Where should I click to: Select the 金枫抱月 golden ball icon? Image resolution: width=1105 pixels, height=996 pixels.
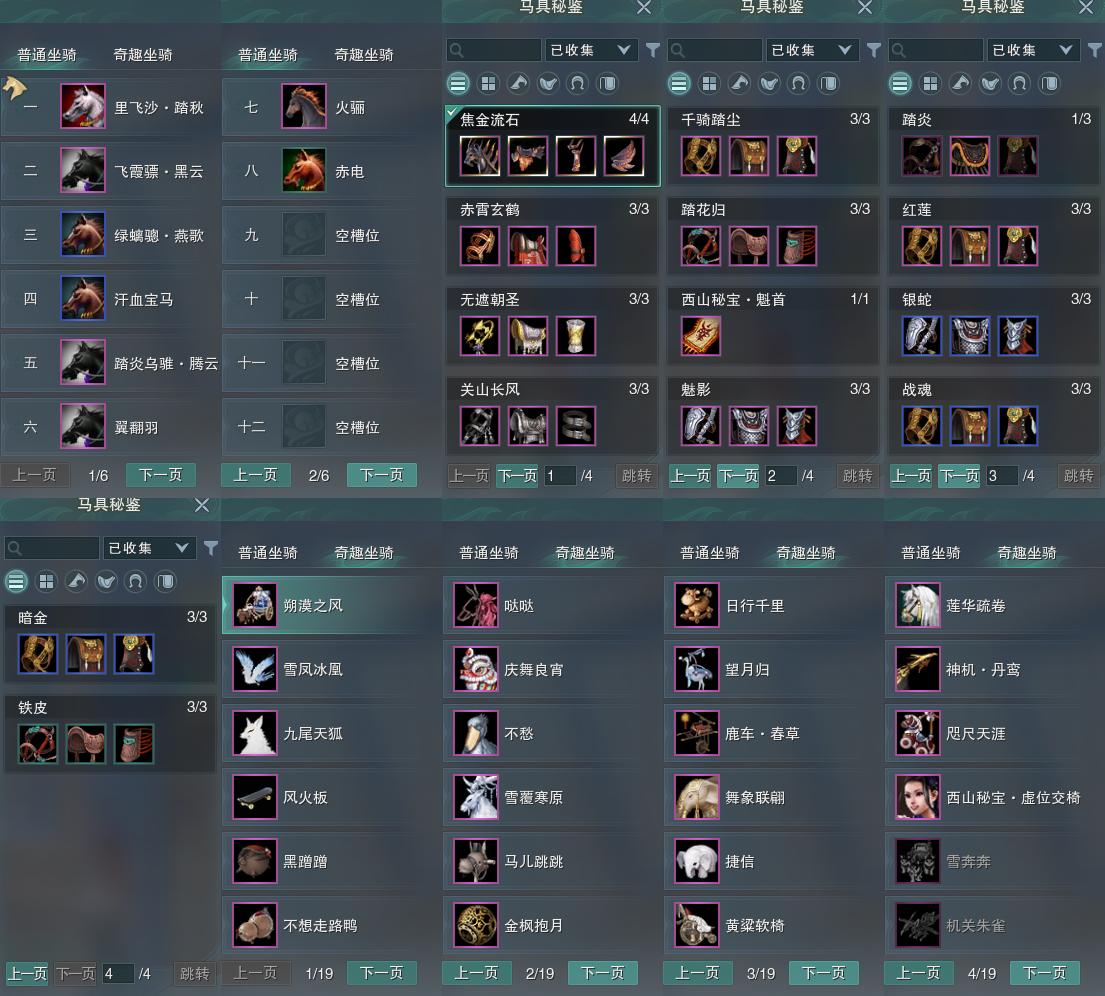coord(476,925)
